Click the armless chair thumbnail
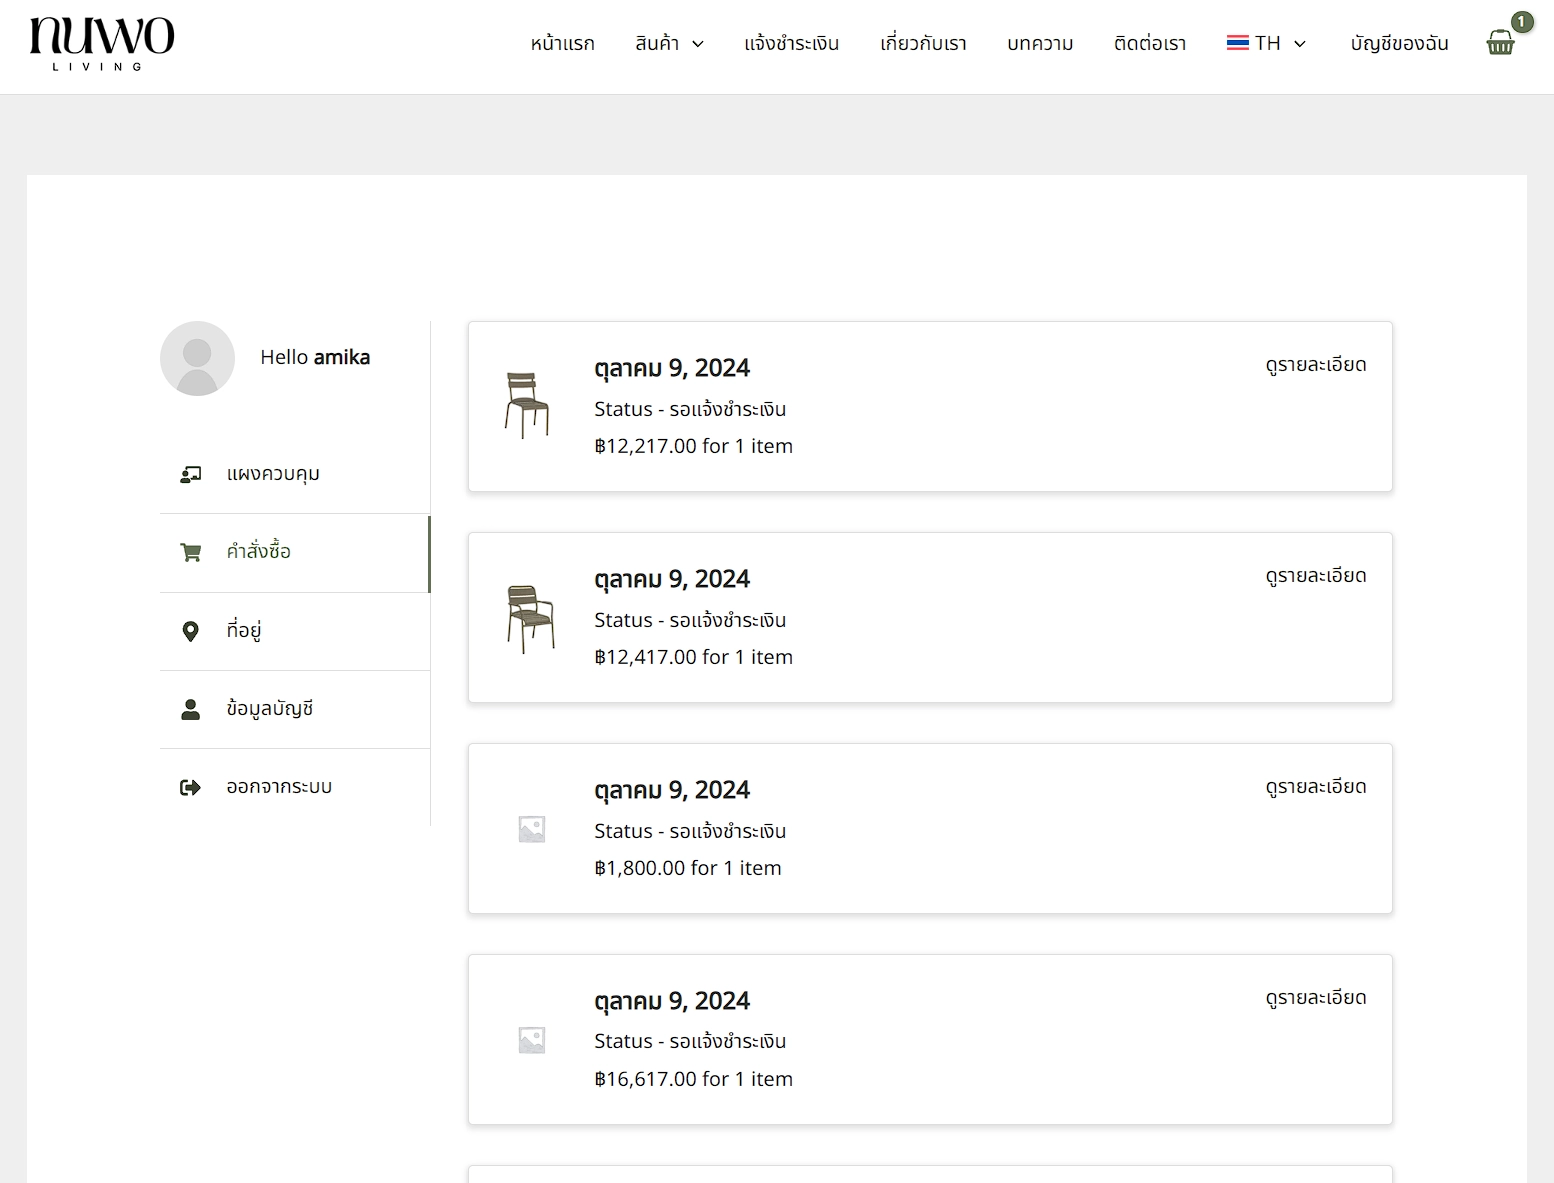 [527, 405]
